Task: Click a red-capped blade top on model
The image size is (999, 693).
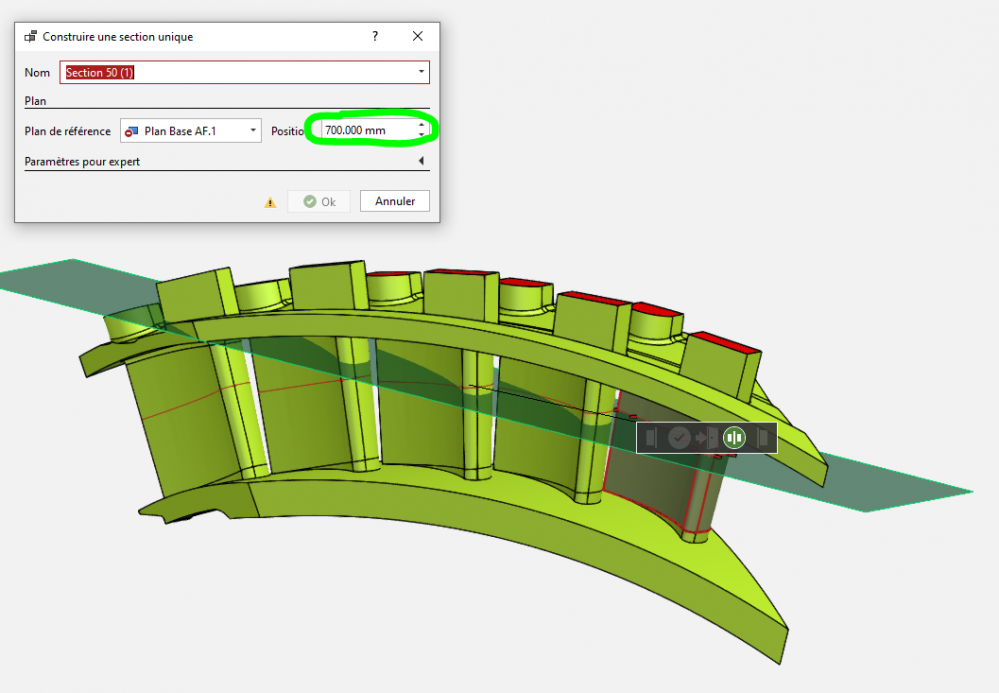Action: [728, 343]
